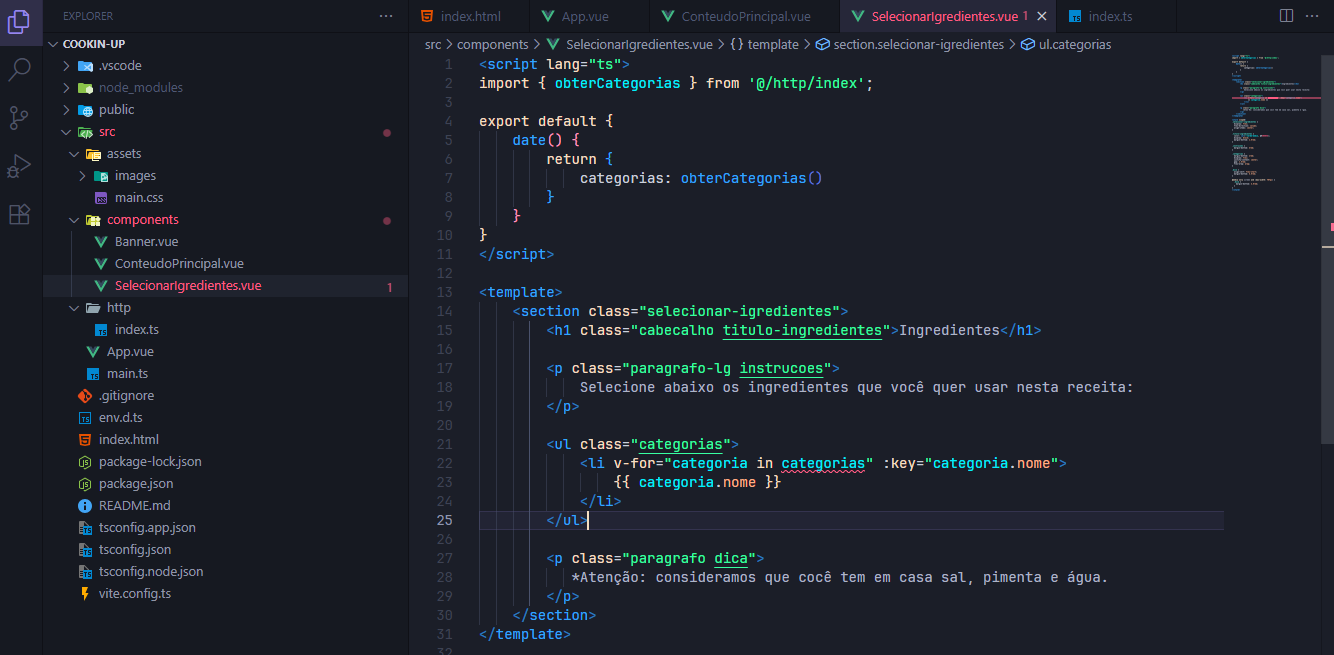Click the obterCategorias import on line 2
Image resolution: width=1334 pixels, height=655 pixels.
tap(618, 83)
